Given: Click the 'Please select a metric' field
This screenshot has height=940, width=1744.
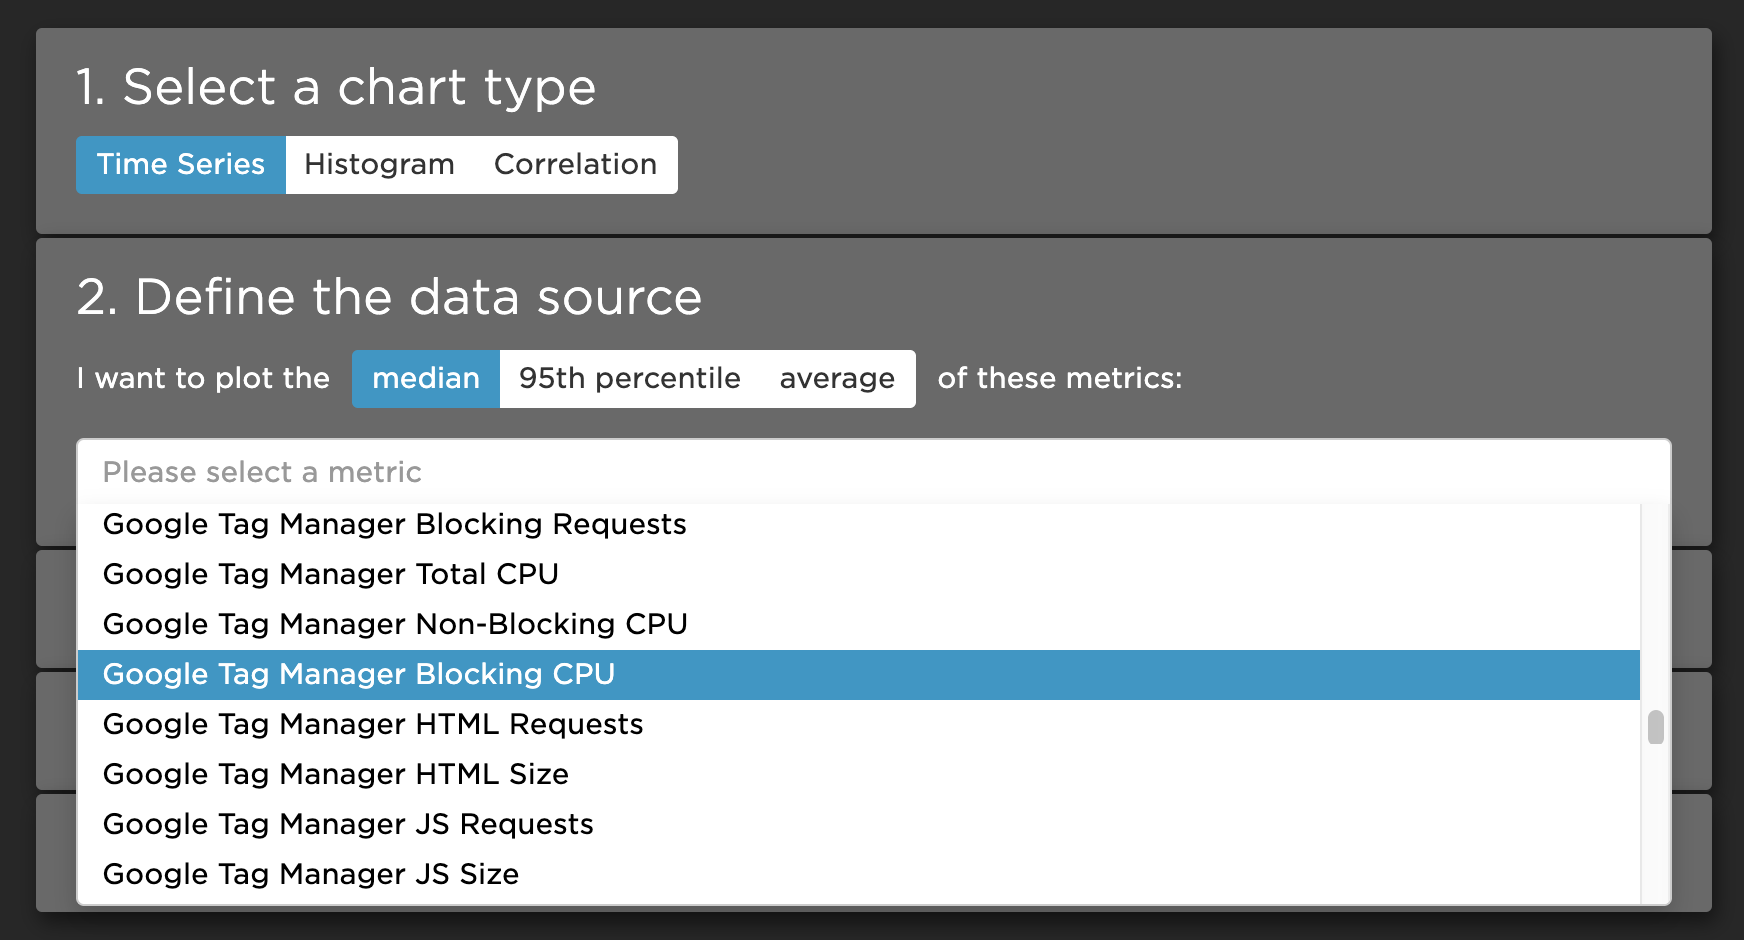Looking at the screenshot, I should (872, 472).
